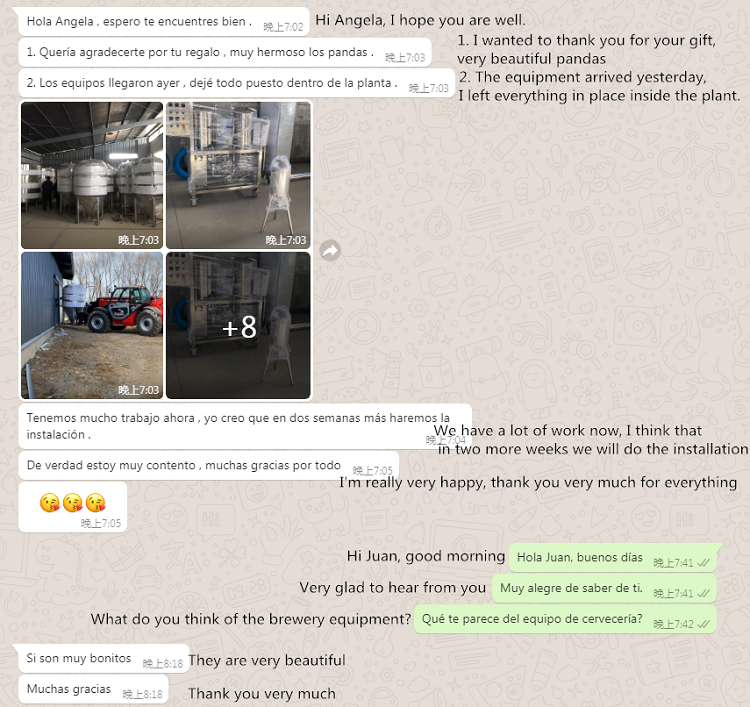Select the 'Quería agradecerte por tu regalo' message
This screenshot has height=707, width=750.
point(225,53)
